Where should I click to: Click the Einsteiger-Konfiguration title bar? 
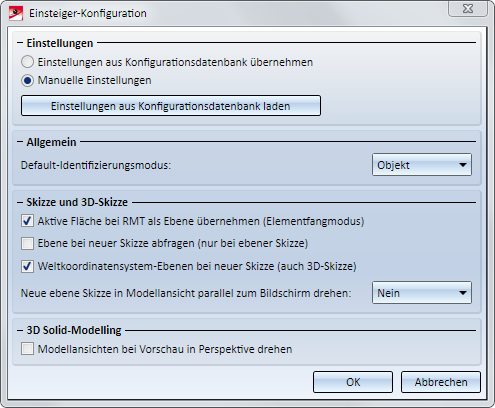233,13
